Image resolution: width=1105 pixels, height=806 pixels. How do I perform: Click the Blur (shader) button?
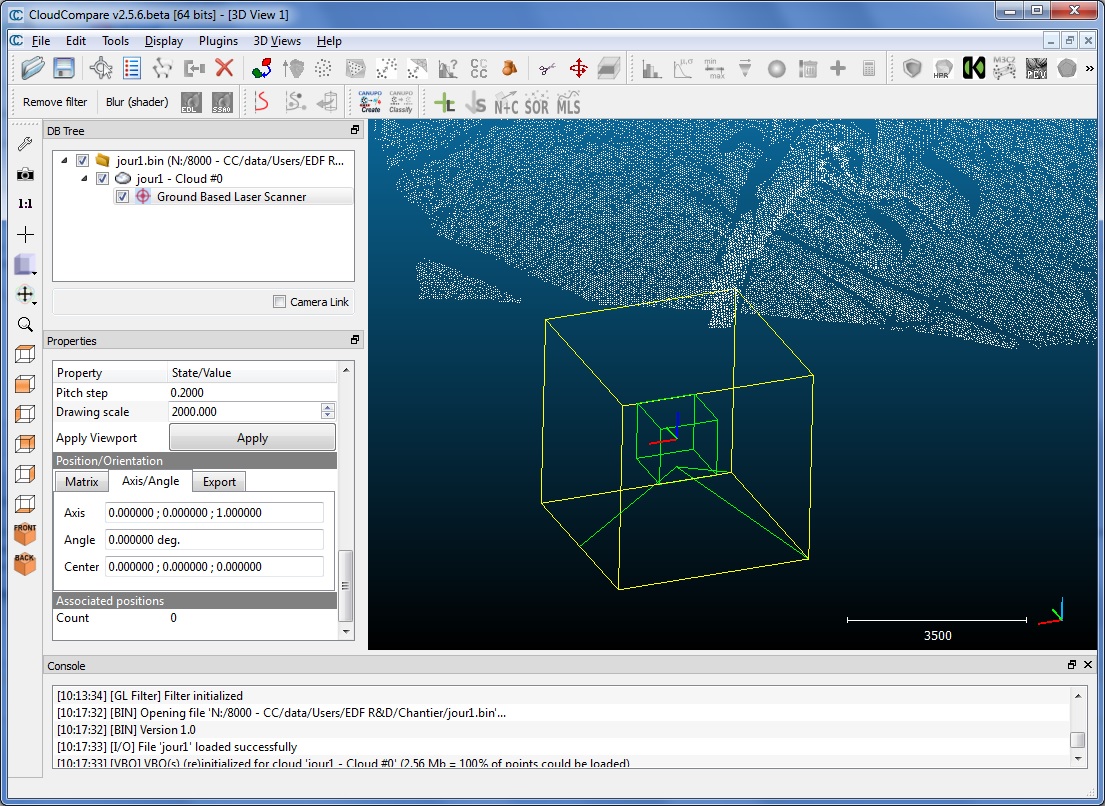click(137, 102)
